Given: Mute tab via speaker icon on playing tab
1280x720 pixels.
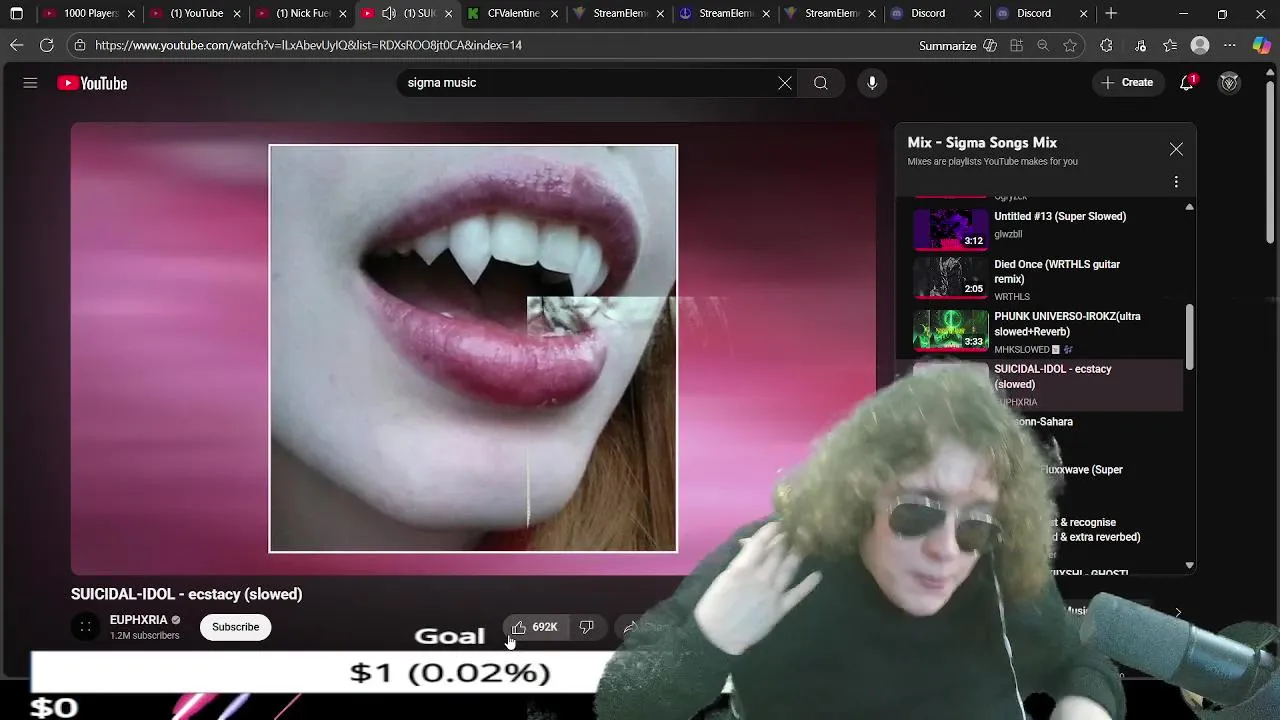Looking at the screenshot, I should (389, 14).
